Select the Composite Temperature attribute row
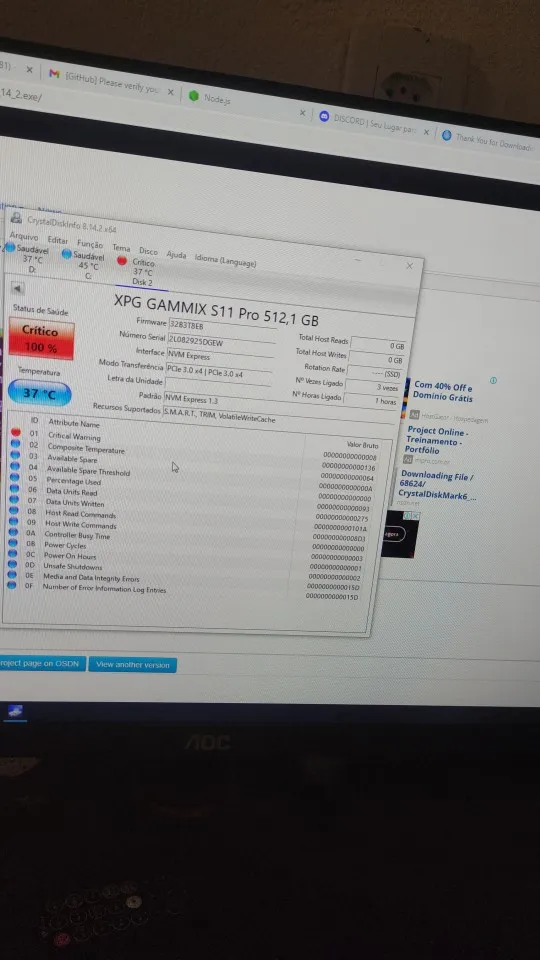This screenshot has width=540, height=960. 195,458
